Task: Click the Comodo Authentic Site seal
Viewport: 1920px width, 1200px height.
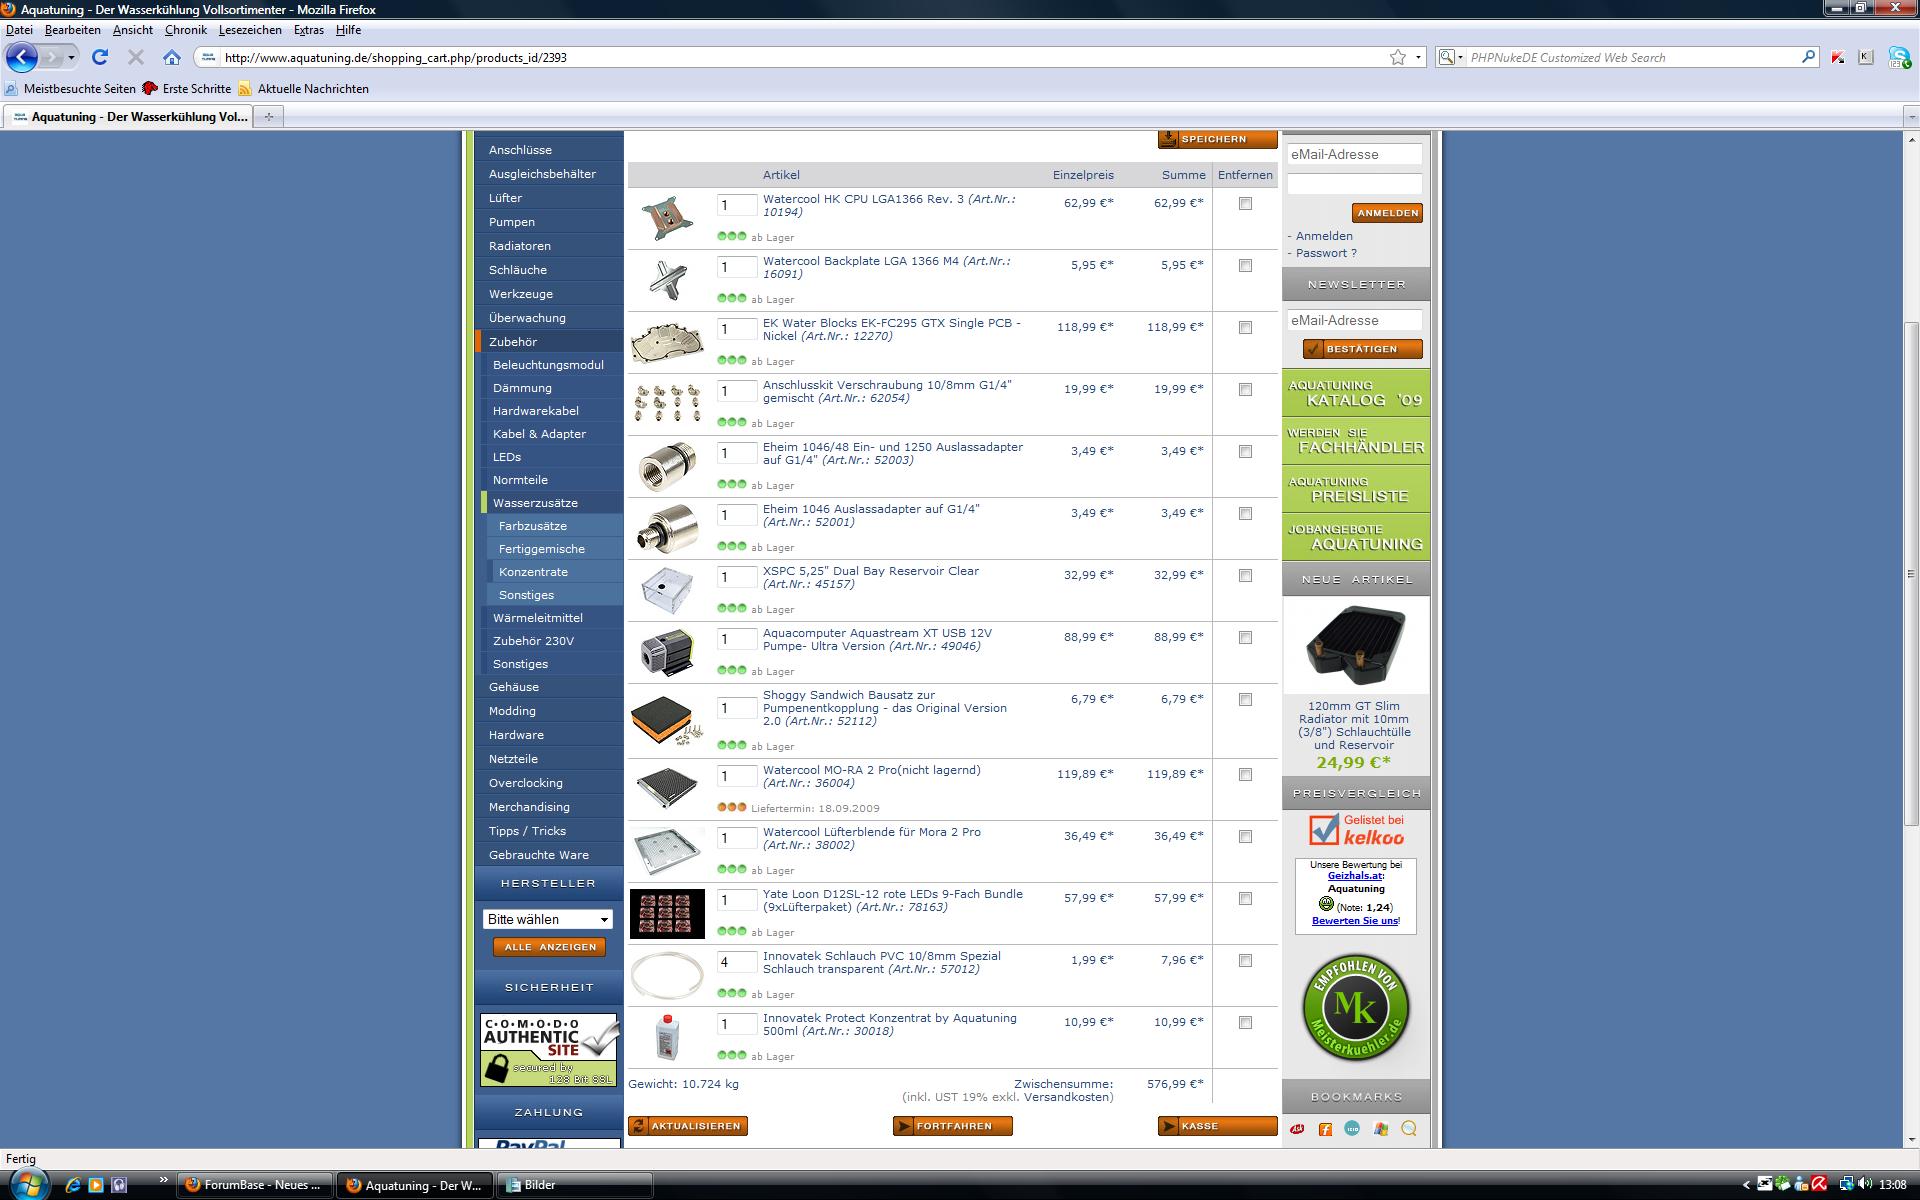Action: (549, 1049)
